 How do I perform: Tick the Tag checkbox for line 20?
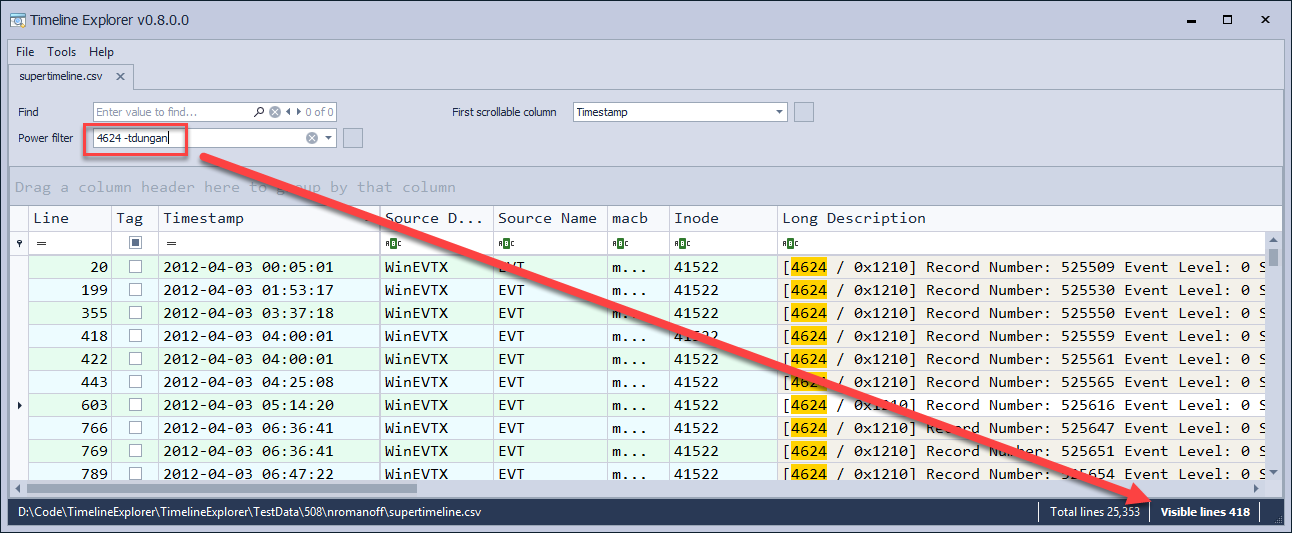click(x=135, y=267)
